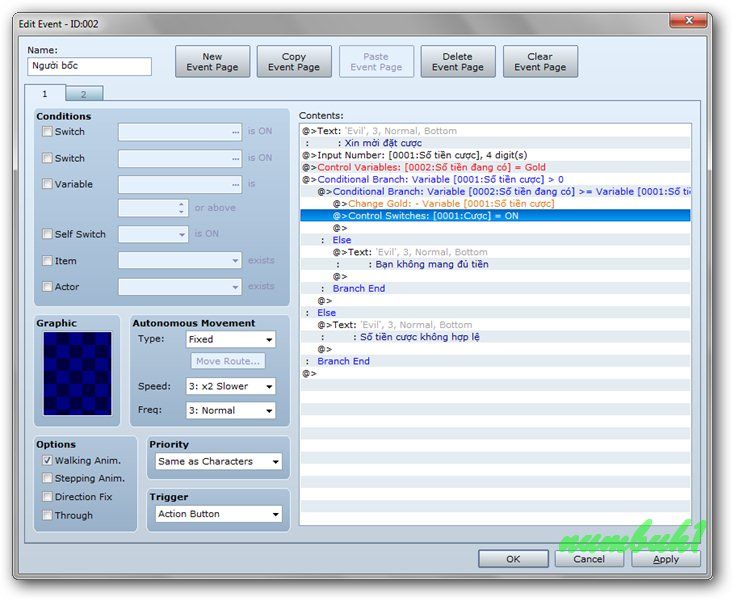The image size is (733, 600).
Task: Click the second Switch selector ellipsis field
Action: click(180, 159)
